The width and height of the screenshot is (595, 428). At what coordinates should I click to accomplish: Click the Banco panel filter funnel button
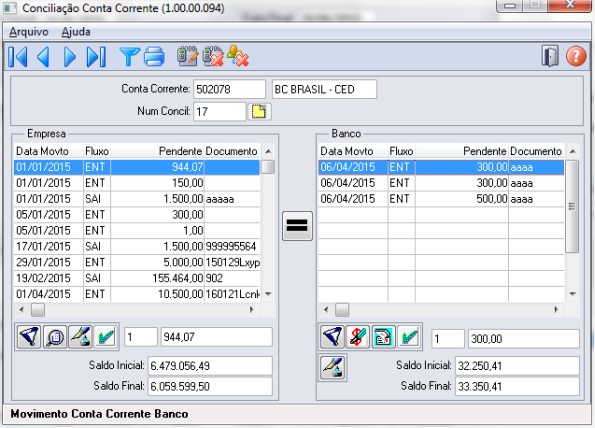click(x=332, y=337)
